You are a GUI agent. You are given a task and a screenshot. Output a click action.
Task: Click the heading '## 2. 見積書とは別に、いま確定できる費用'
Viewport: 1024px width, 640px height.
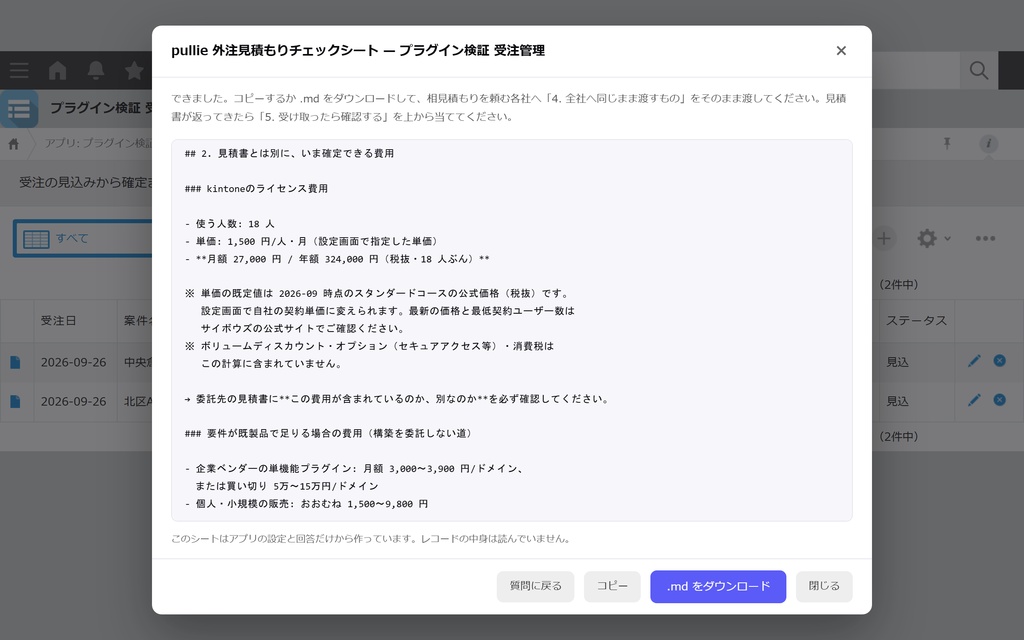pyautogui.click(x=289, y=153)
